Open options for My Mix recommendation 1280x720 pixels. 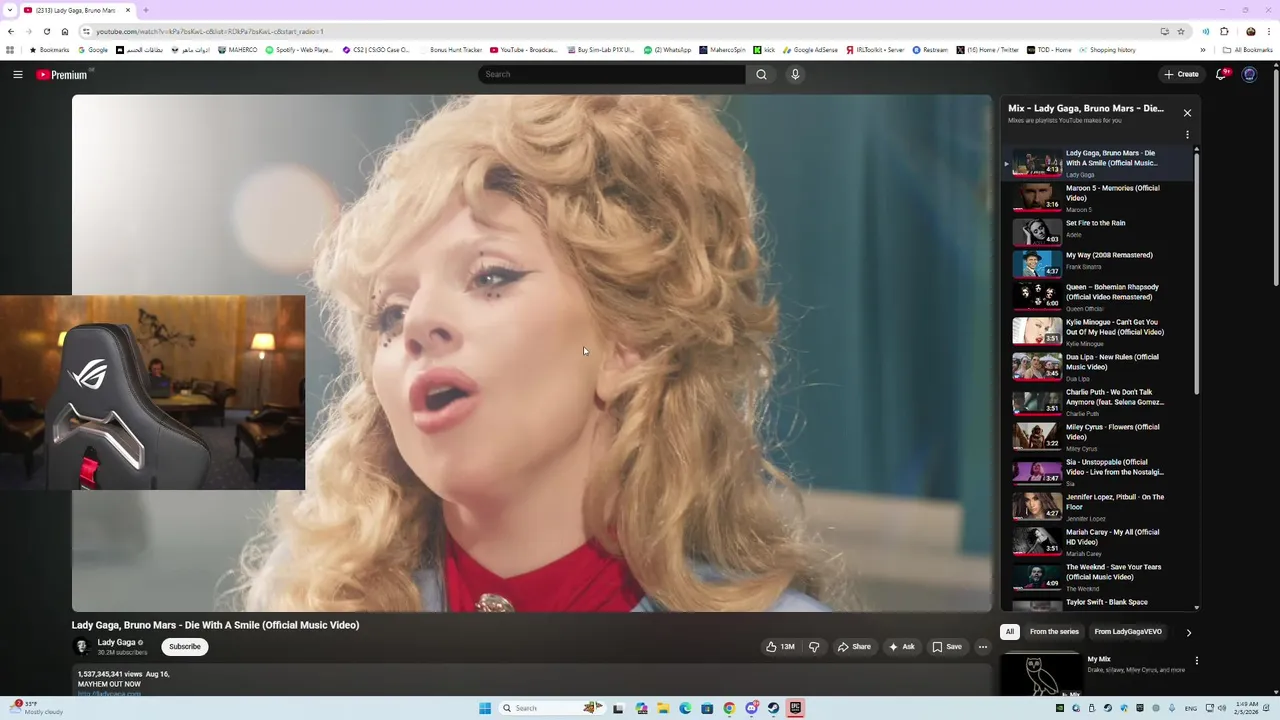(1196, 661)
